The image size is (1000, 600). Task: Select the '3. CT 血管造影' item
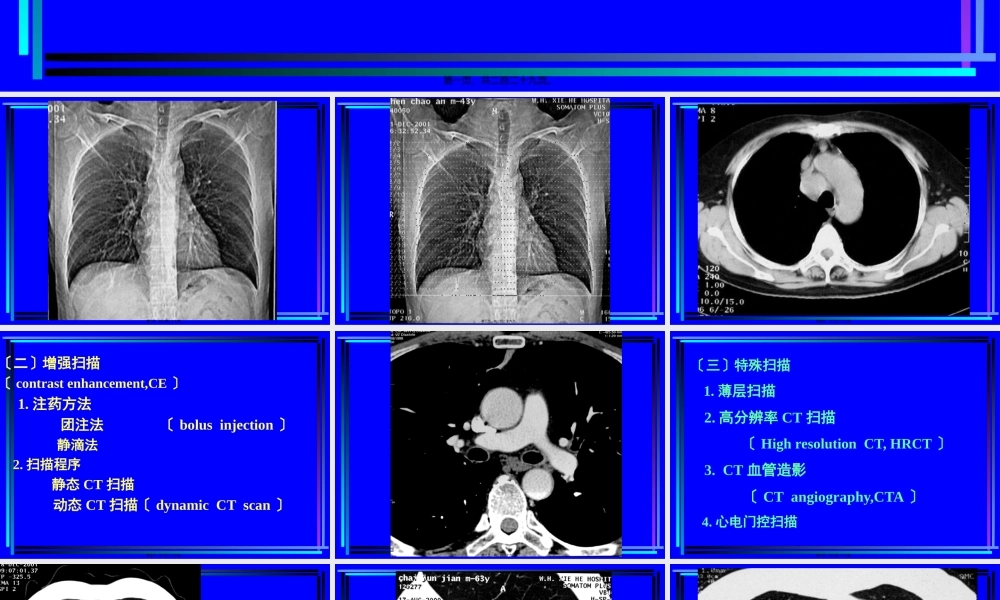tap(754, 470)
